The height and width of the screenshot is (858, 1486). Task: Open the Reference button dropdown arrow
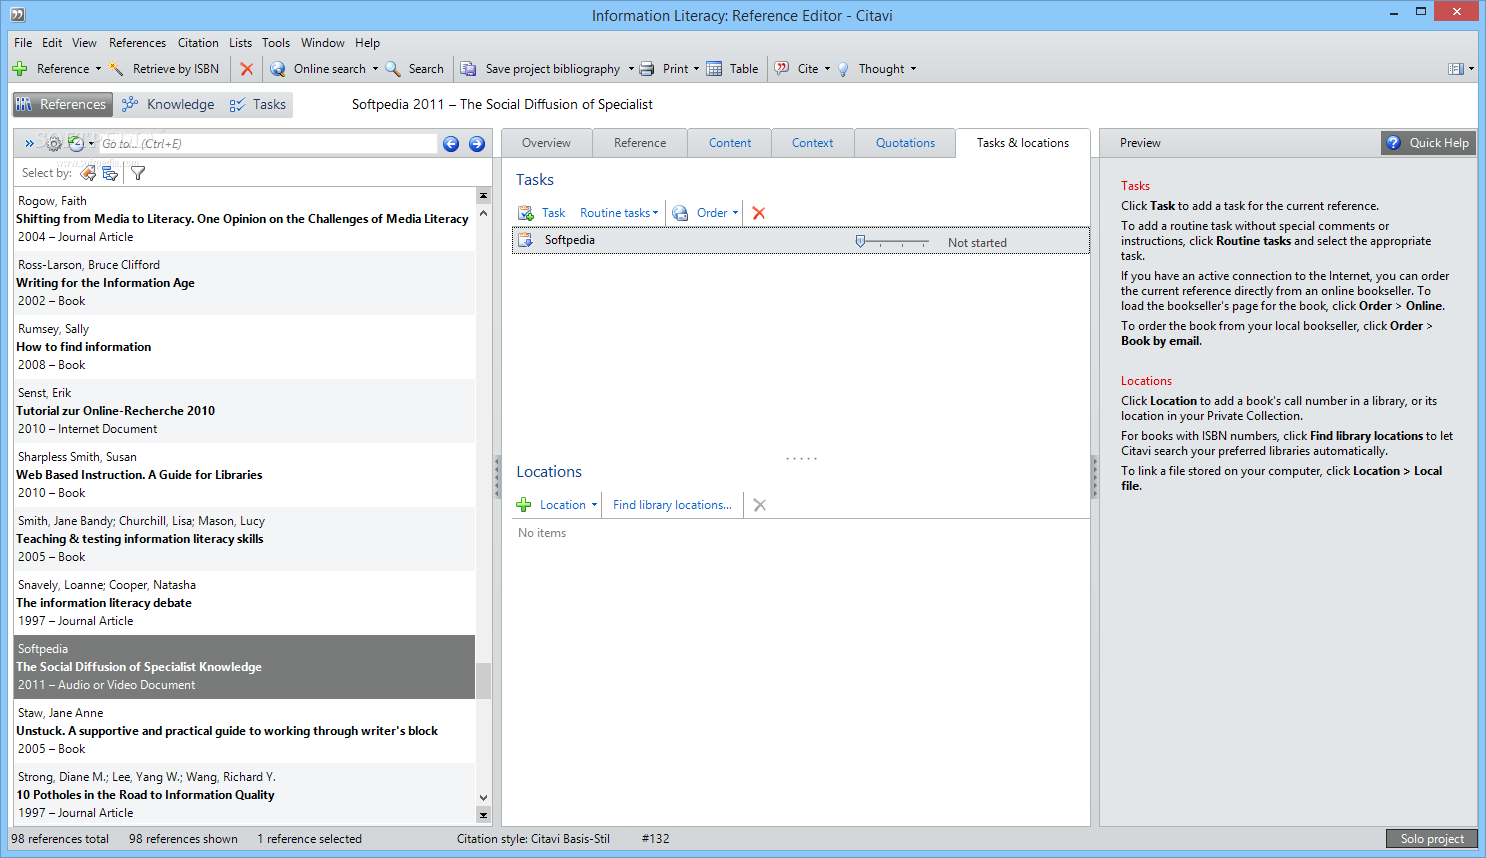pyautogui.click(x=98, y=69)
